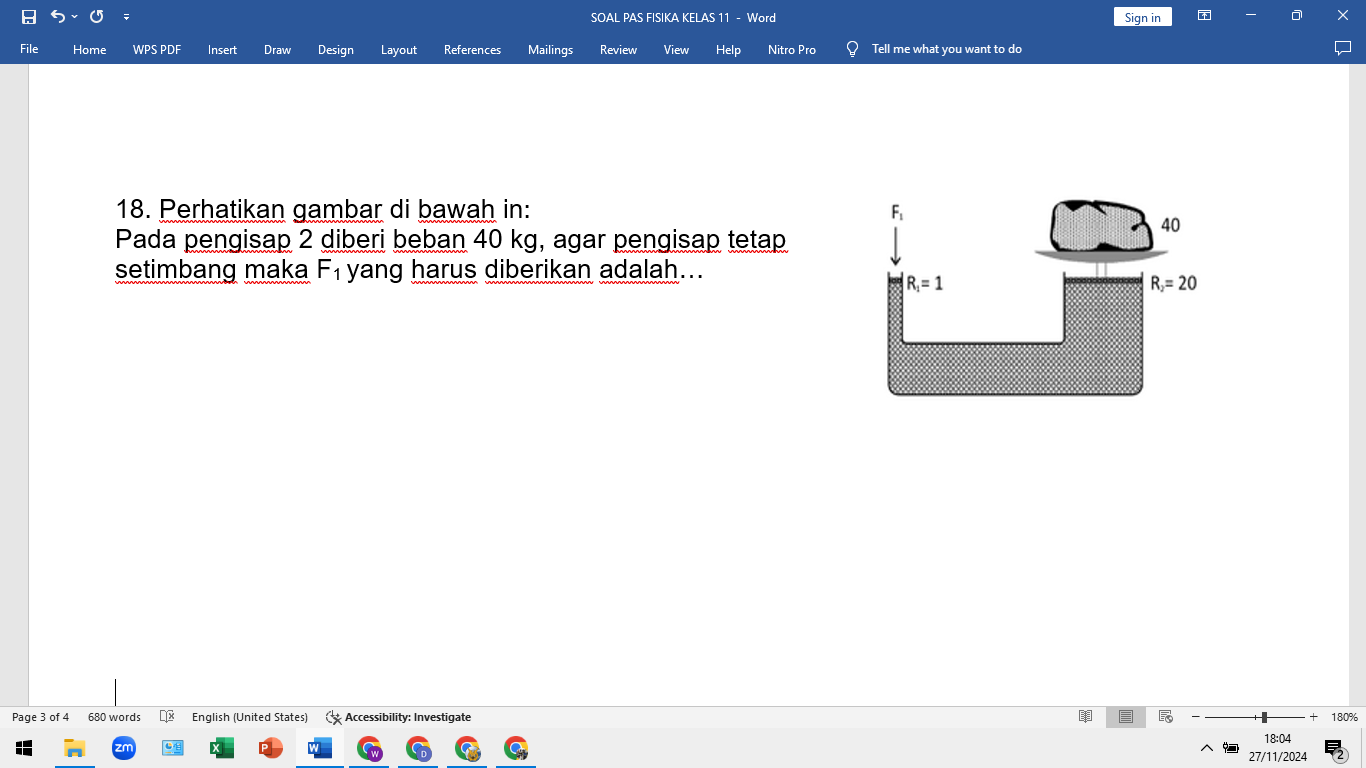
Task: Open Excel from taskbar
Action: pyautogui.click(x=222, y=748)
